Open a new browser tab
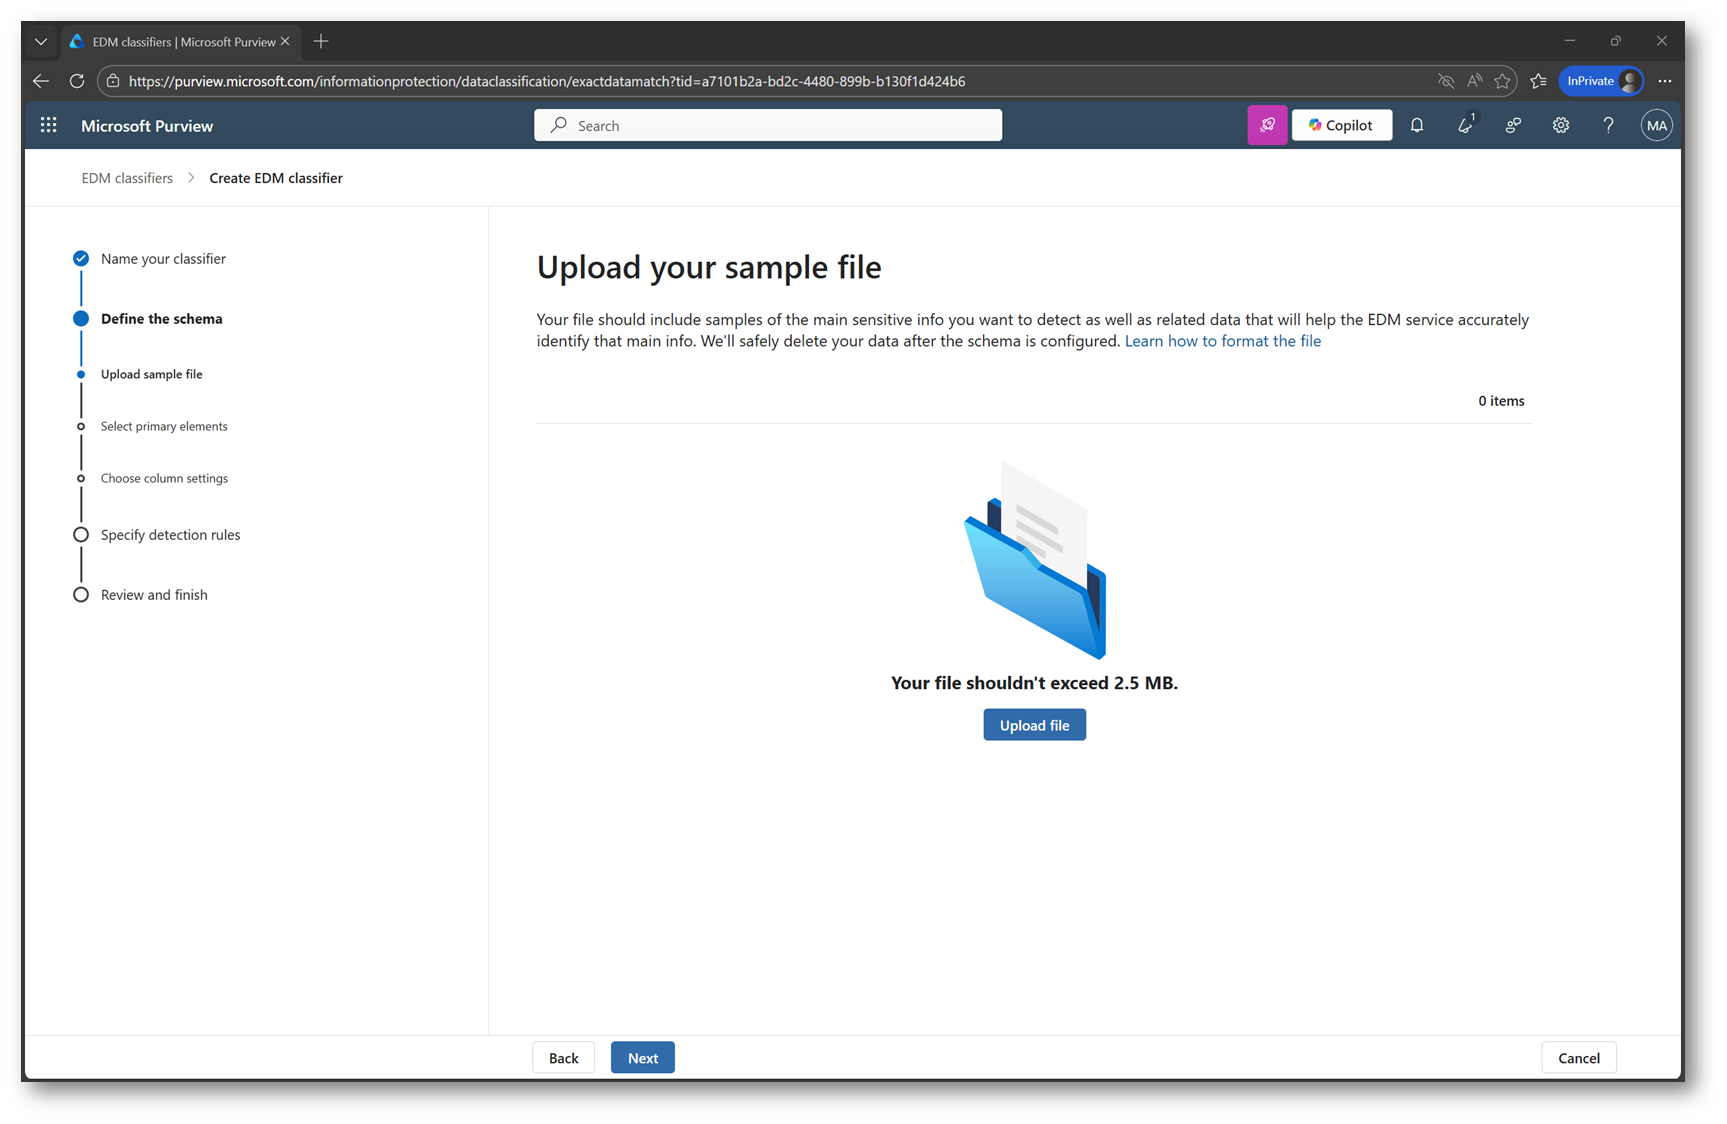This screenshot has width=1727, height=1124. point(321,41)
